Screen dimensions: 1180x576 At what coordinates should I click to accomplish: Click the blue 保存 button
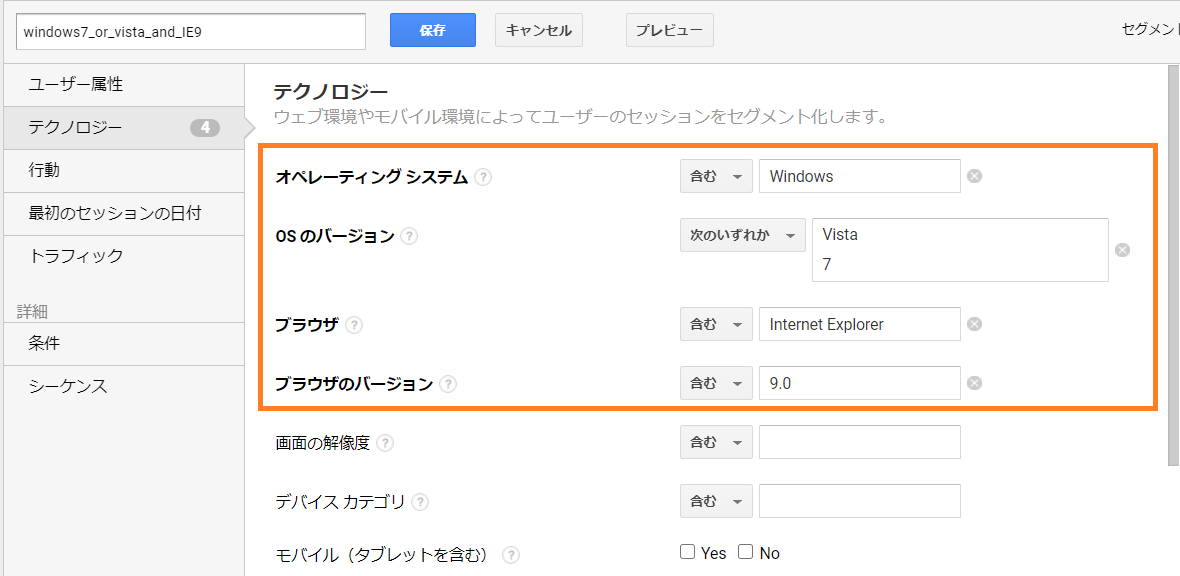(432, 30)
